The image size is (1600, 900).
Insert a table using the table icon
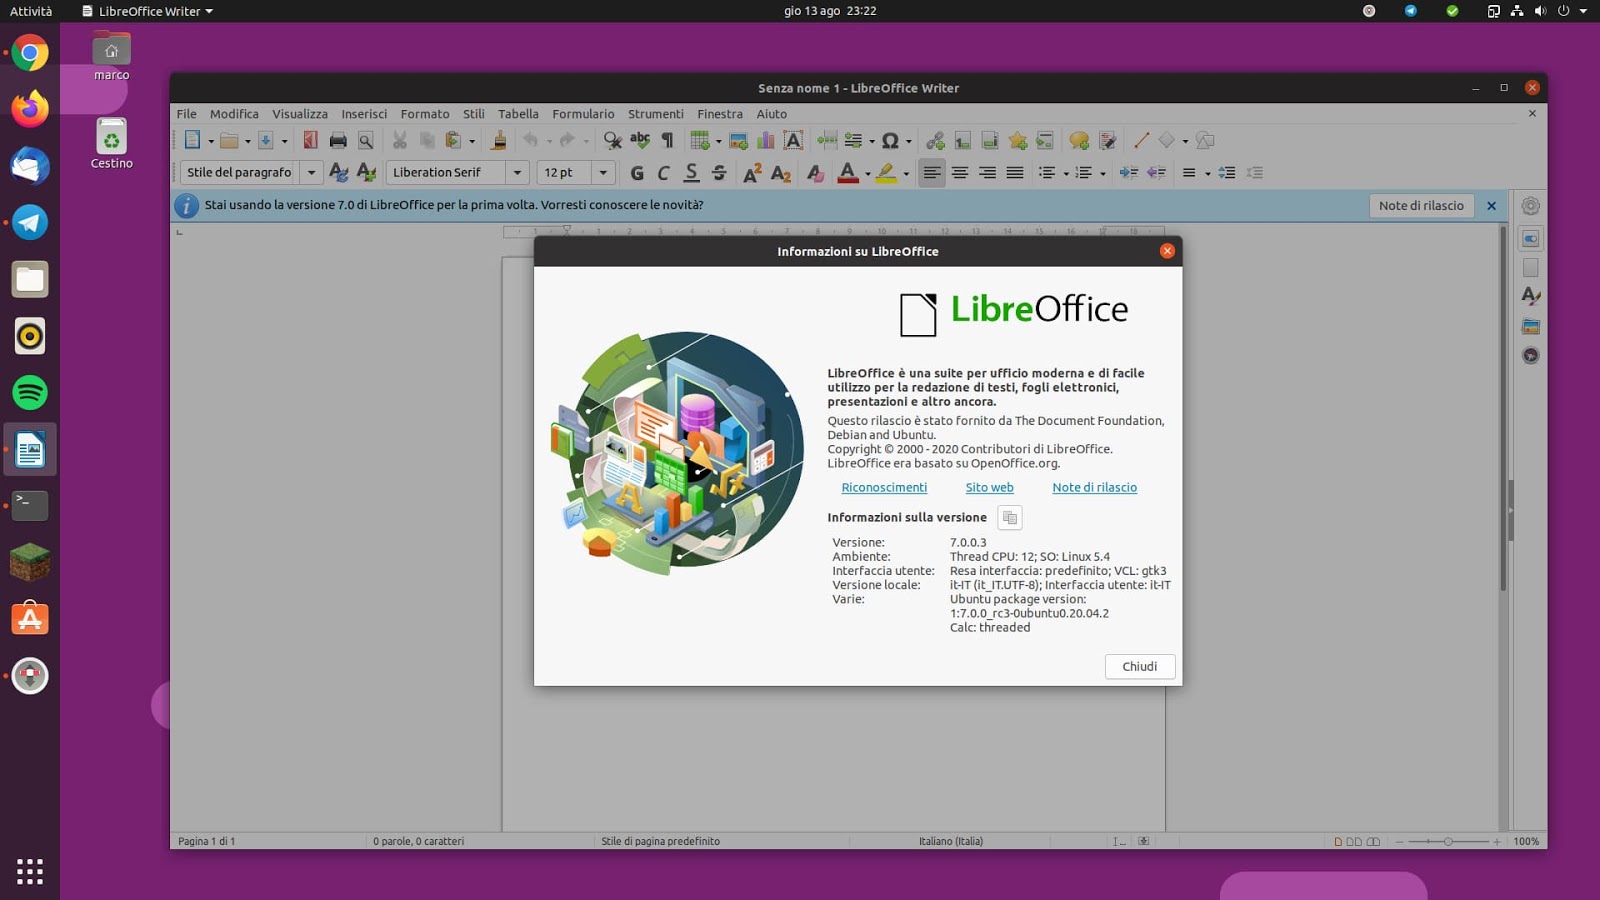click(x=700, y=140)
